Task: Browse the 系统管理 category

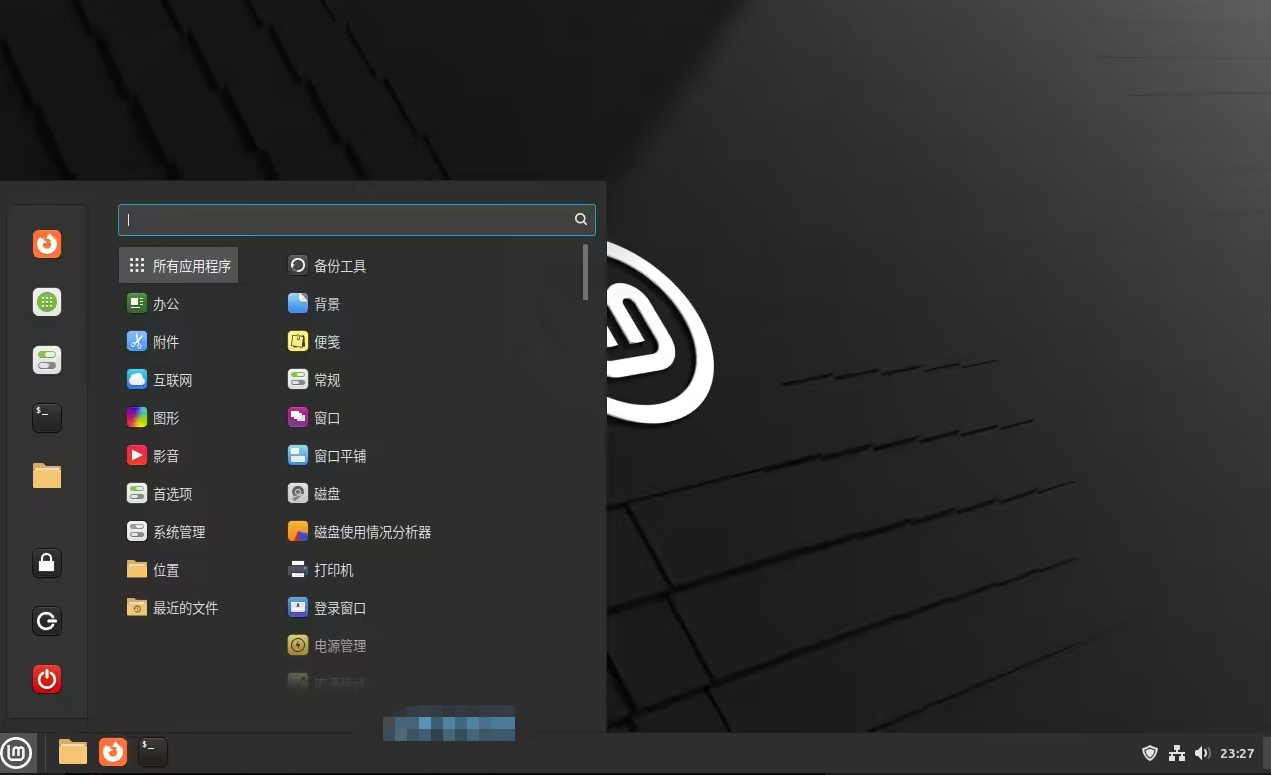Action: click(x=181, y=531)
